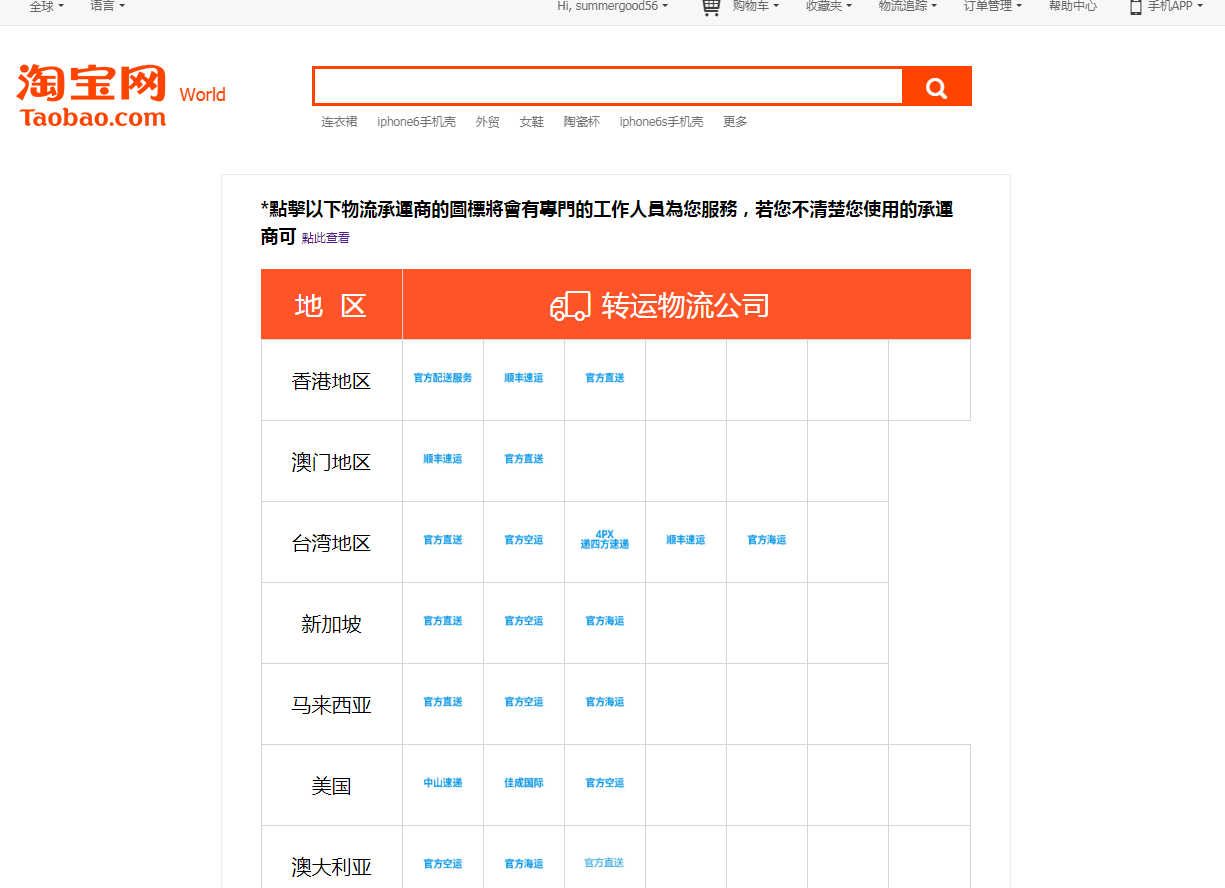Choose 佳成国际 carrier logo for 美国

[x=524, y=783]
